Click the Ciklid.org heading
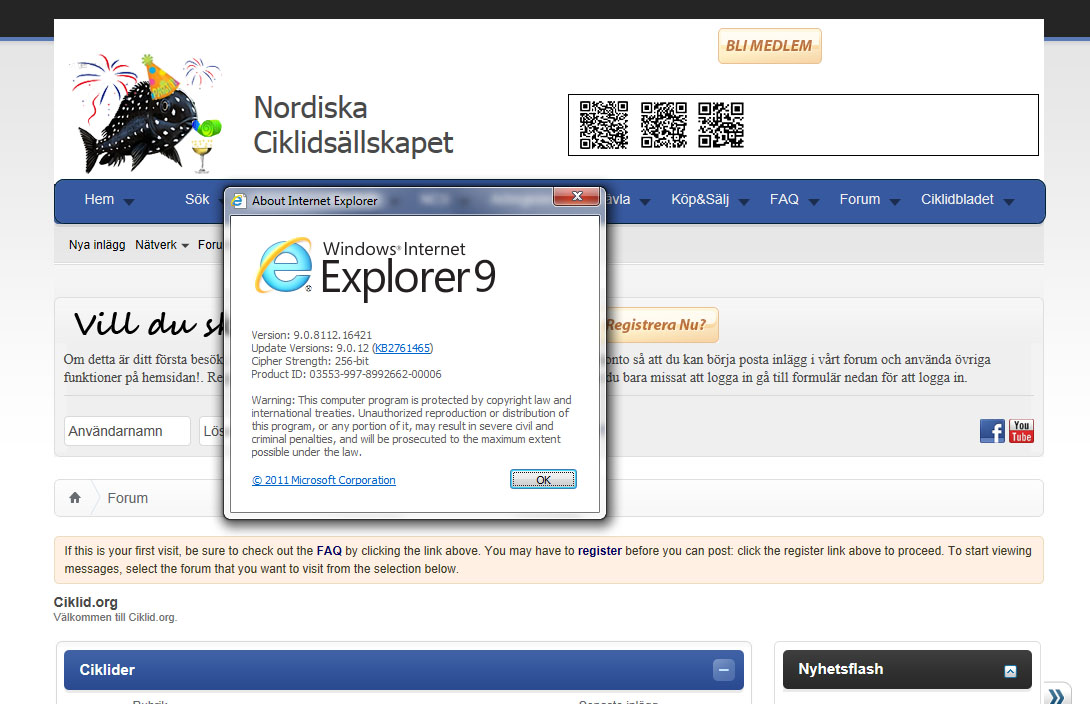Image resolution: width=1090 pixels, height=704 pixels. click(x=86, y=602)
